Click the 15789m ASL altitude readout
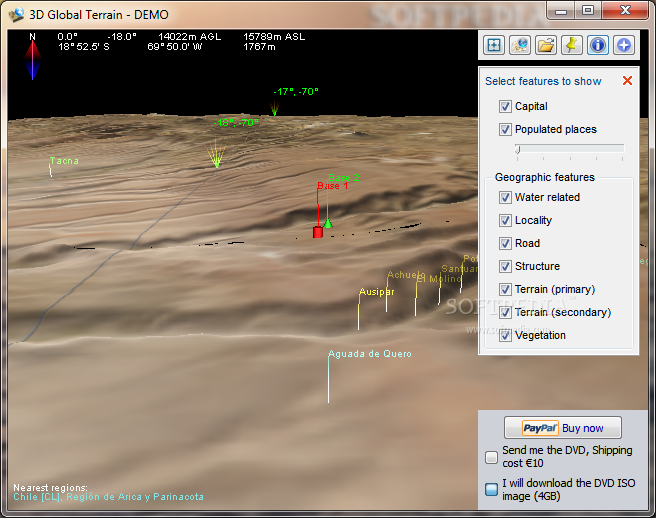The width and height of the screenshot is (656, 518). [274, 37]
